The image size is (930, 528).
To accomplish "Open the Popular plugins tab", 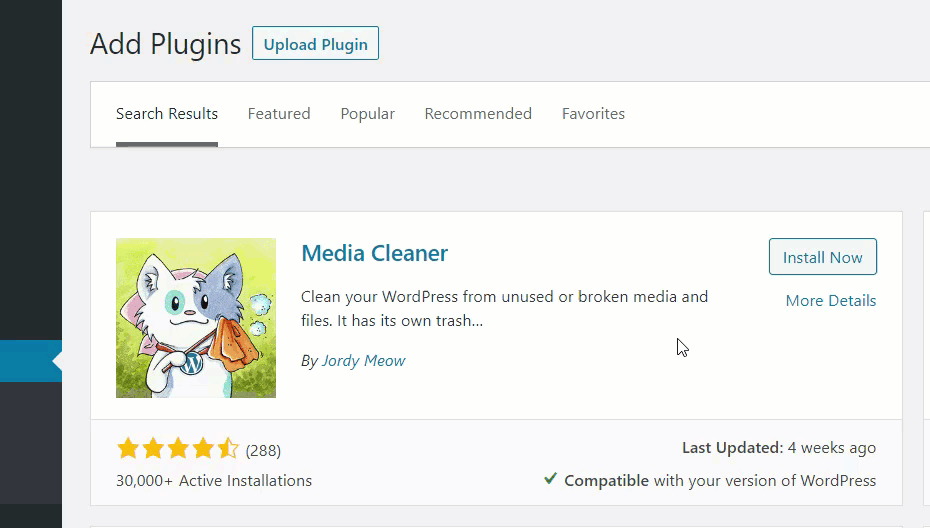I will click(x=367, y=113).
